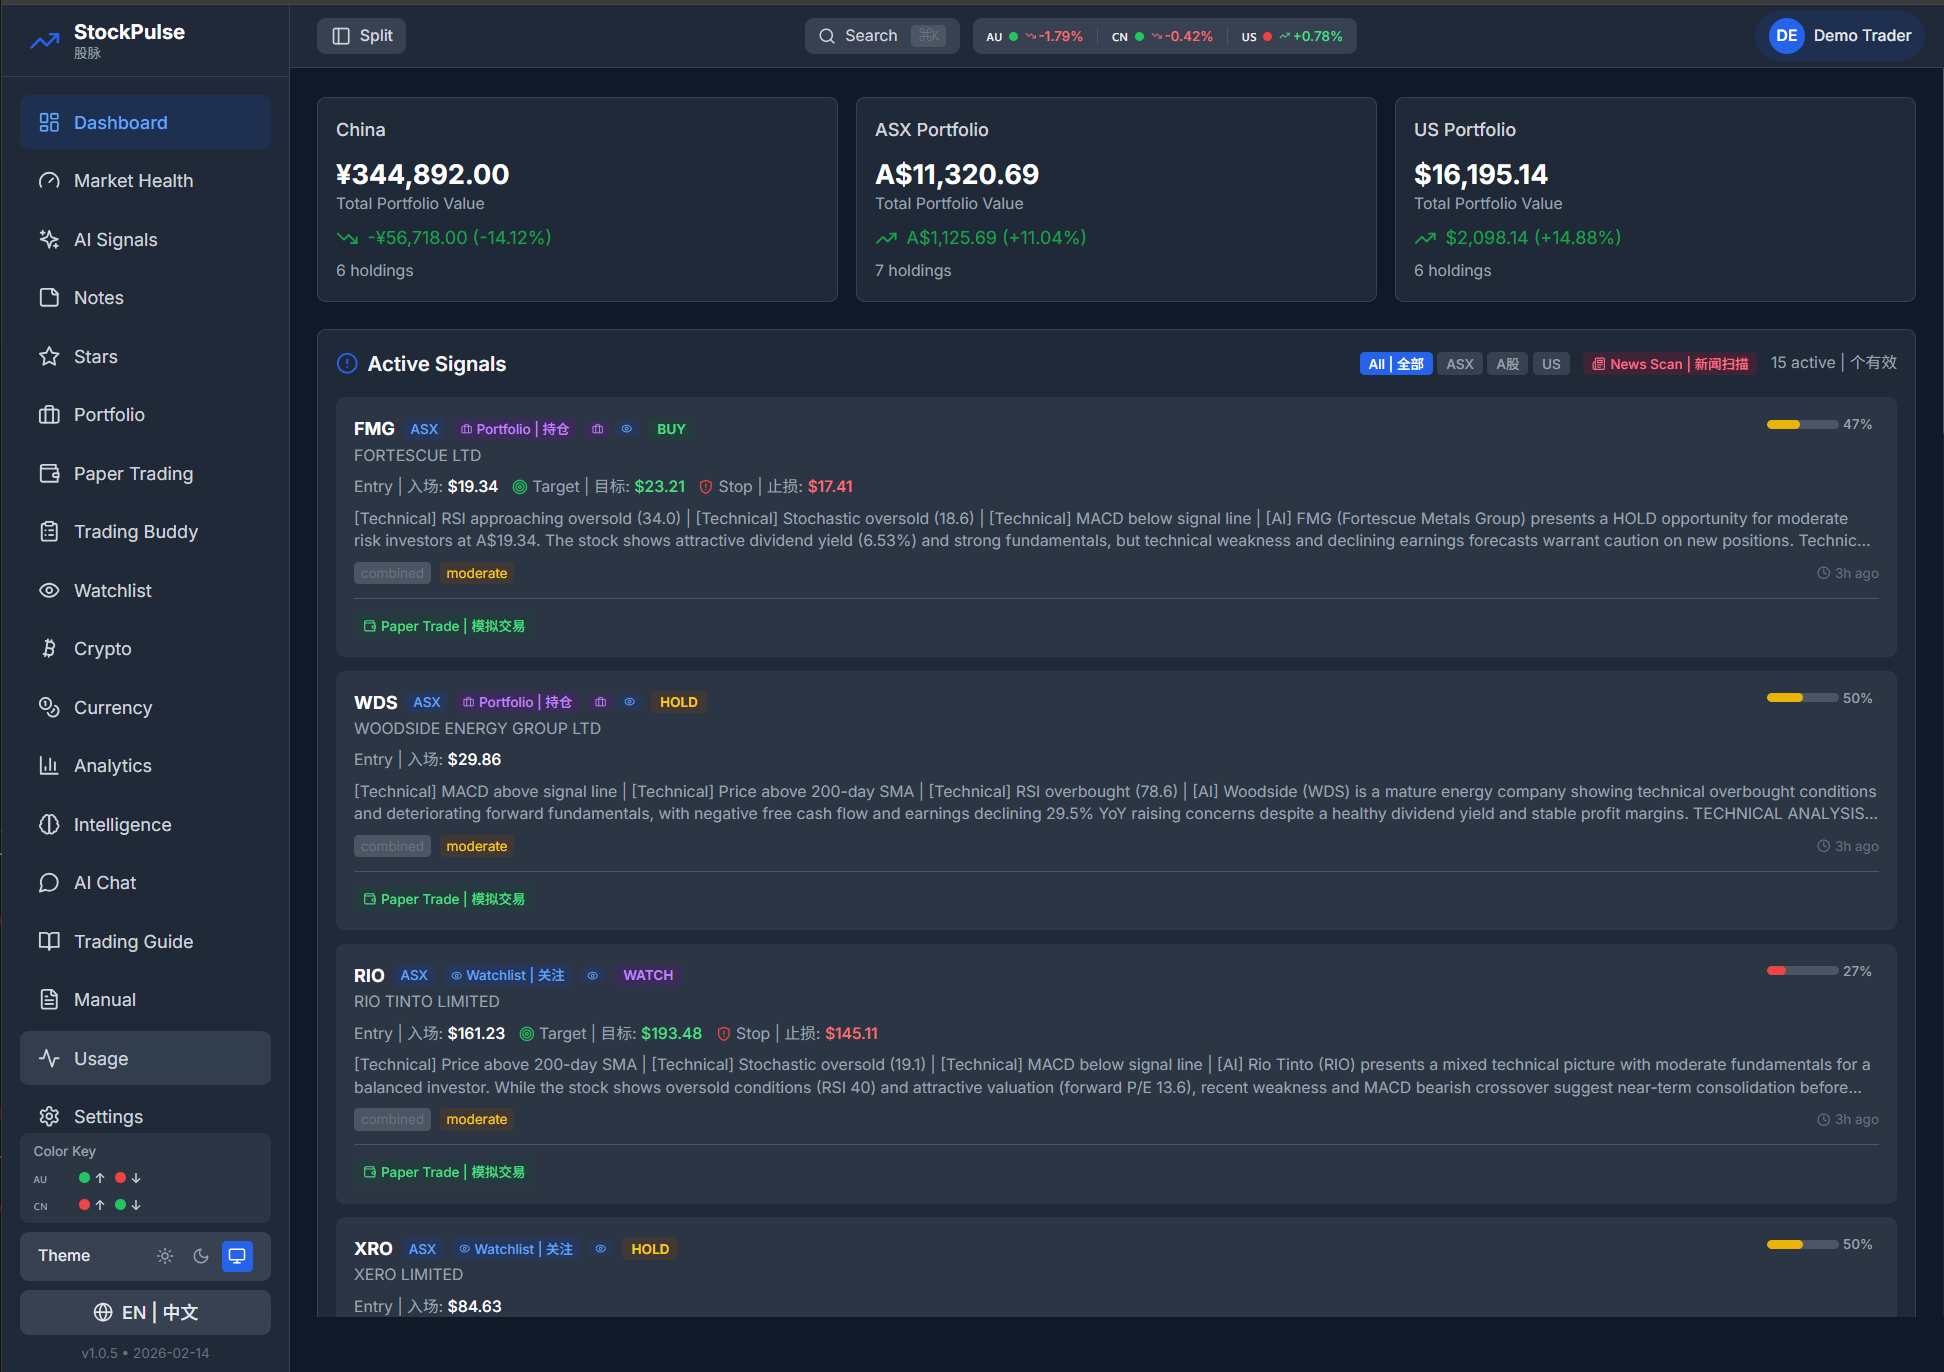Open the Demo Trader account menu

coord(1839,35)
